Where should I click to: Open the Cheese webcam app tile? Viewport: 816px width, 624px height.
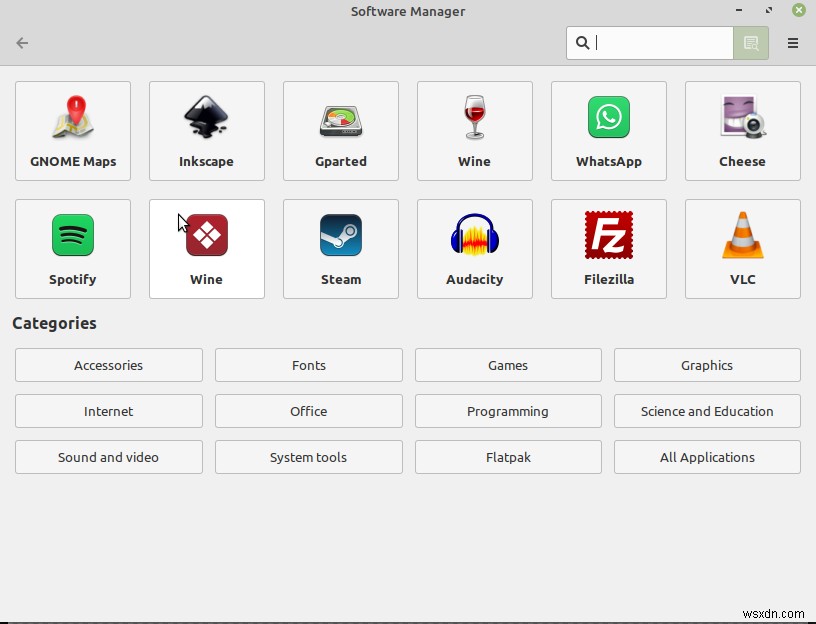[x=743, y=131]
